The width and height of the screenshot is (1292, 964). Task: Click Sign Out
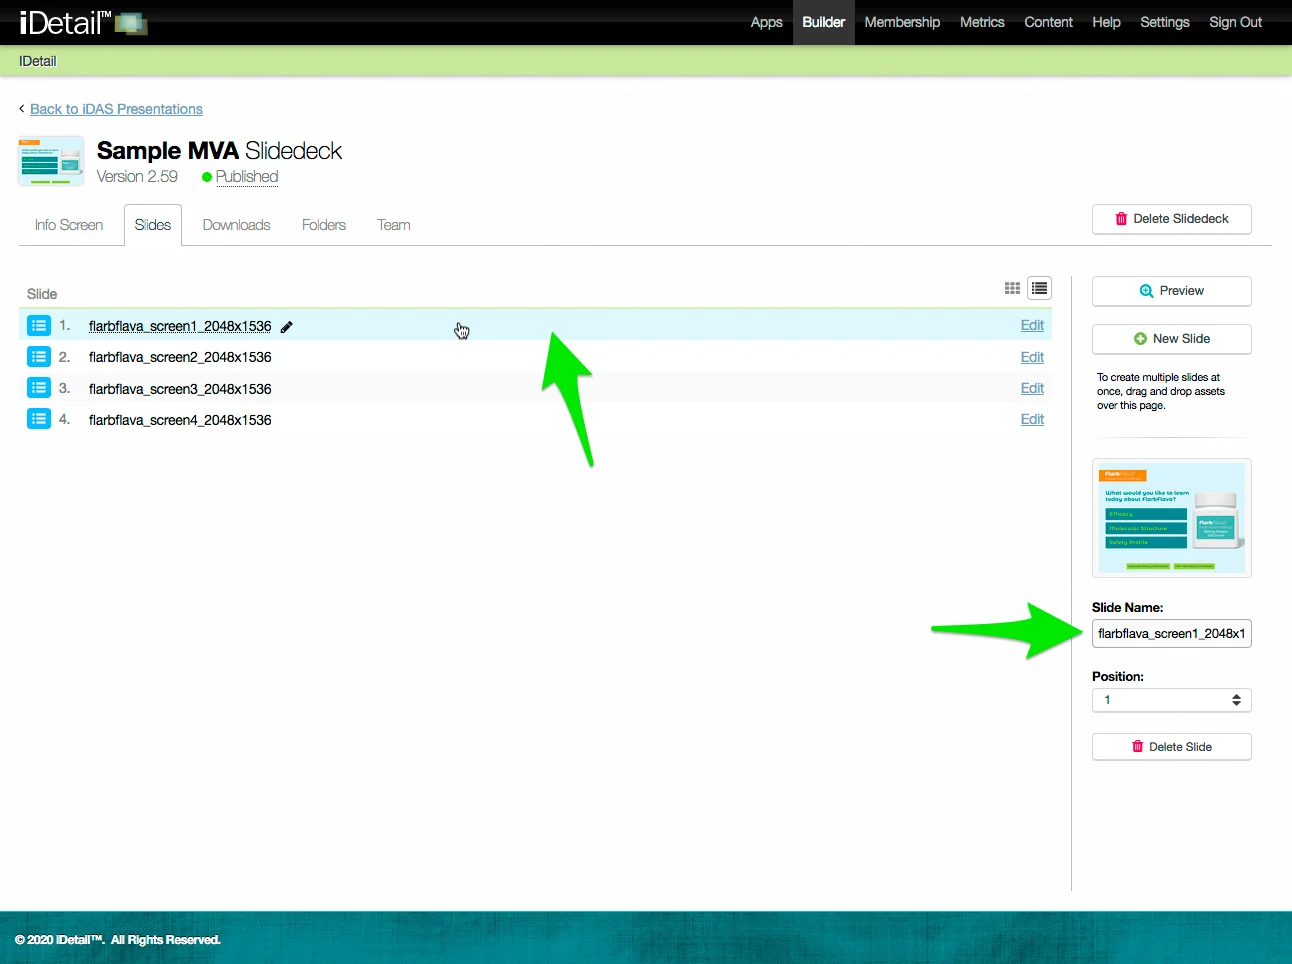pos(1236,22)
